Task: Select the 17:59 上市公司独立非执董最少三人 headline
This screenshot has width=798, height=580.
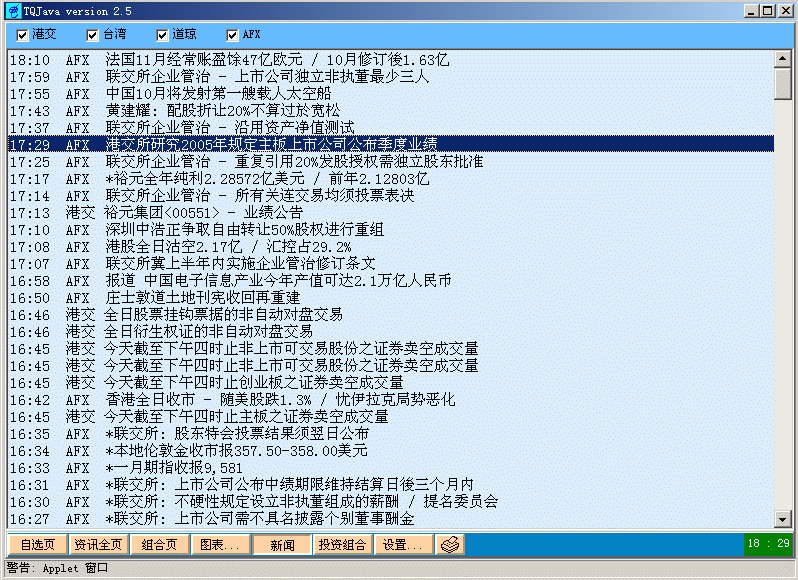Action: tap(391, 77)
